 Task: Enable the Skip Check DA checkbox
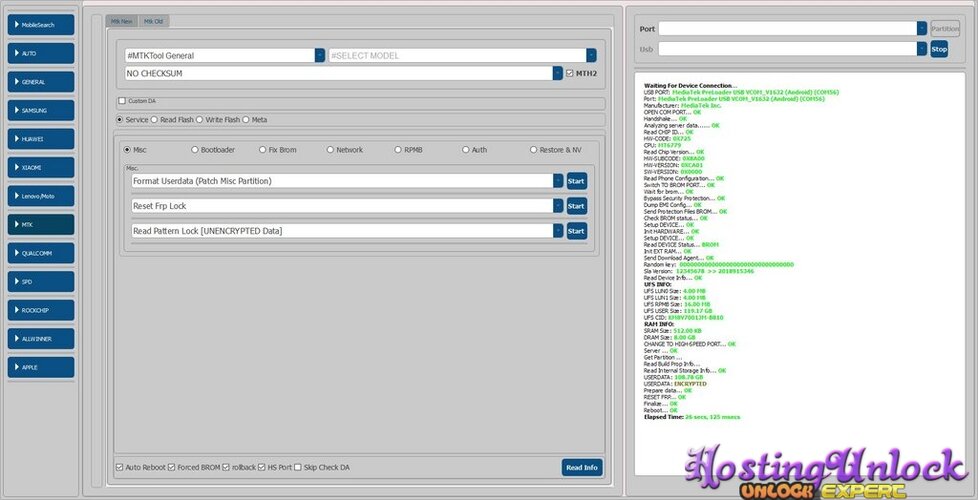pos(298,467)
